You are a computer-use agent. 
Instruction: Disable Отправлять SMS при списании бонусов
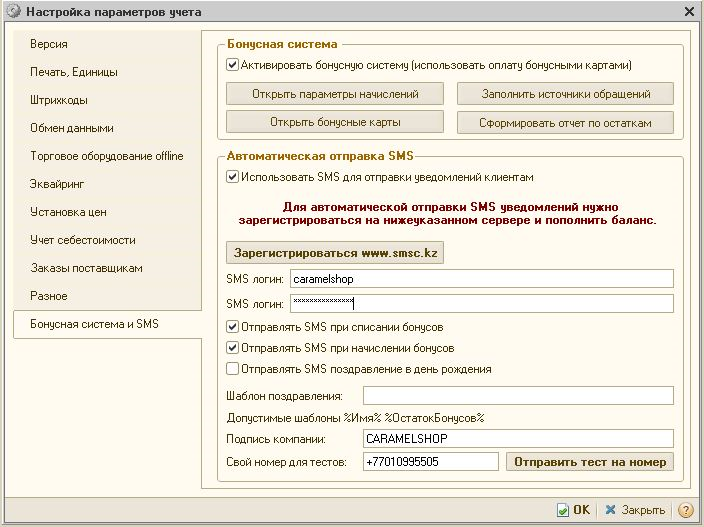(232, 326)
